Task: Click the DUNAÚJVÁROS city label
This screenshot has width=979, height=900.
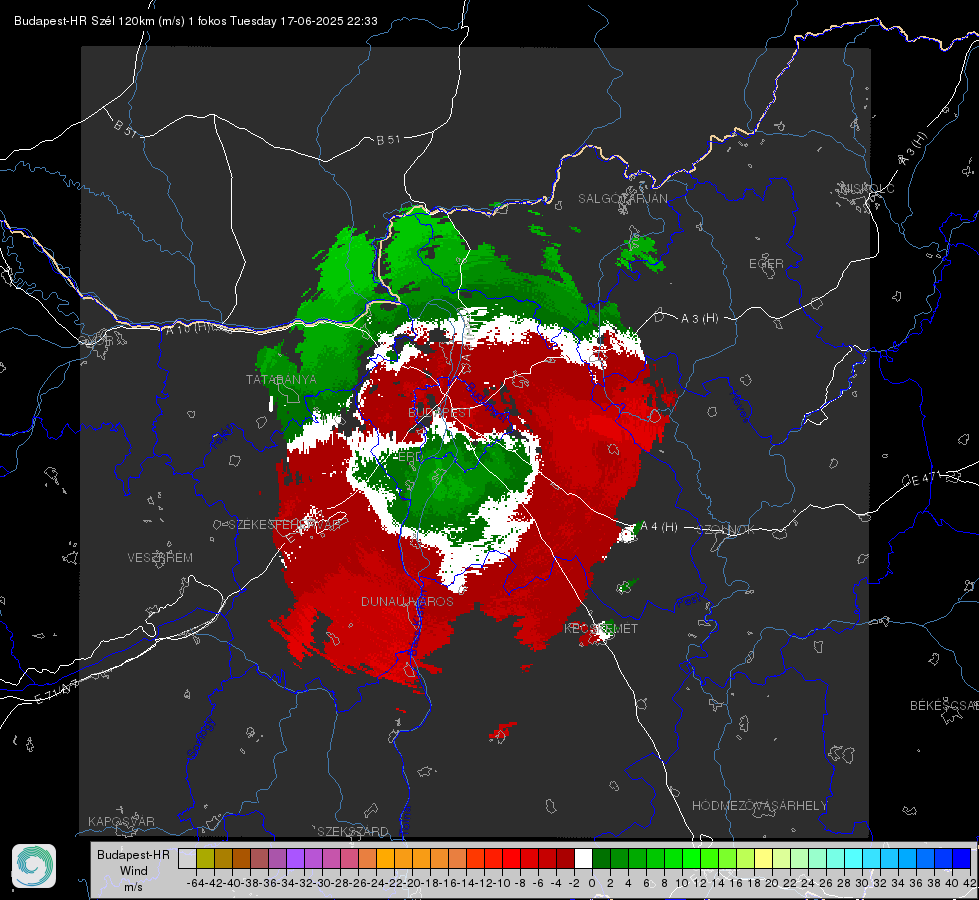Action: pos(407,601)
